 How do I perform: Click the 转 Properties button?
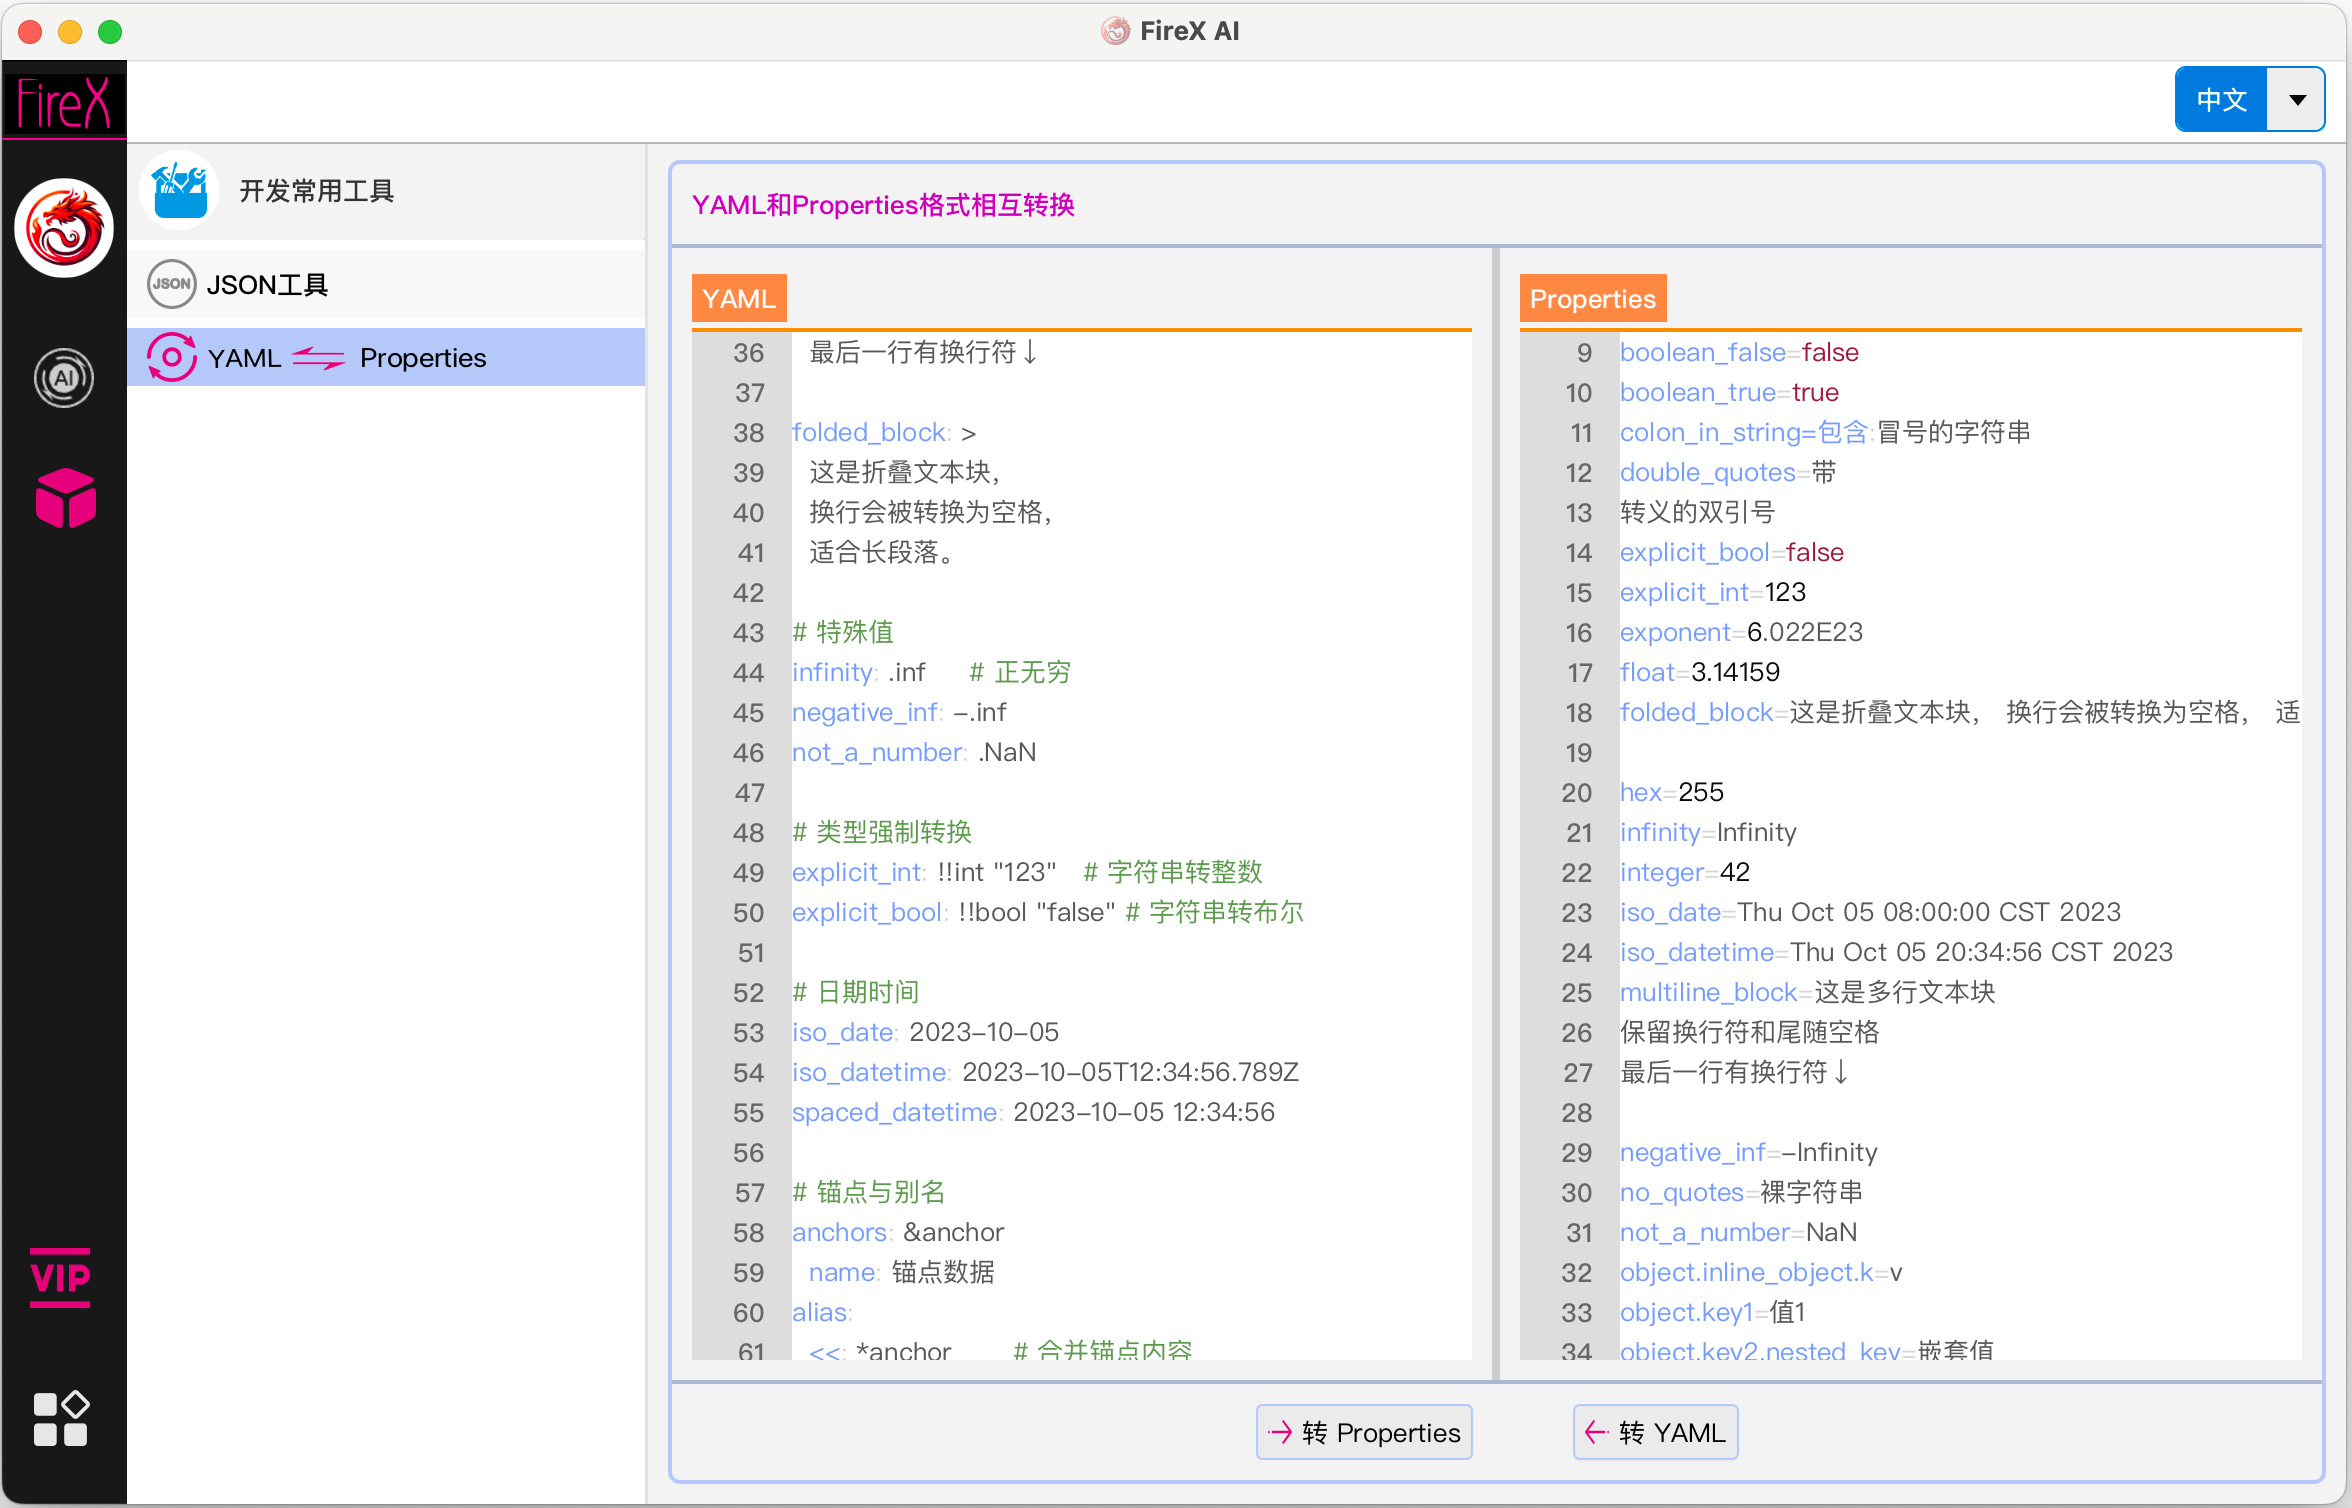point(1364,1432)
